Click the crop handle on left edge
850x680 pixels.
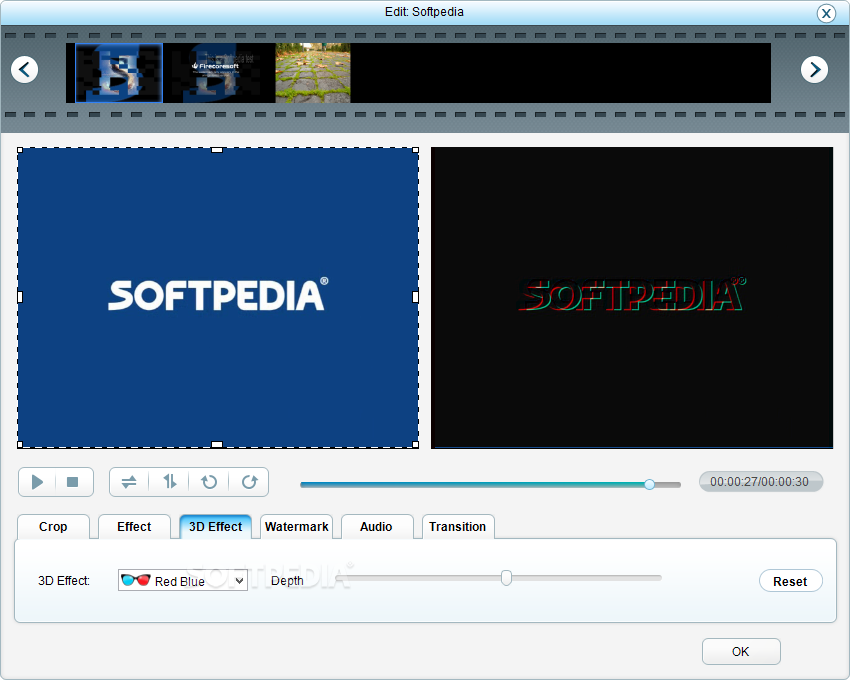pyautogui.click(x=20, y=297)
